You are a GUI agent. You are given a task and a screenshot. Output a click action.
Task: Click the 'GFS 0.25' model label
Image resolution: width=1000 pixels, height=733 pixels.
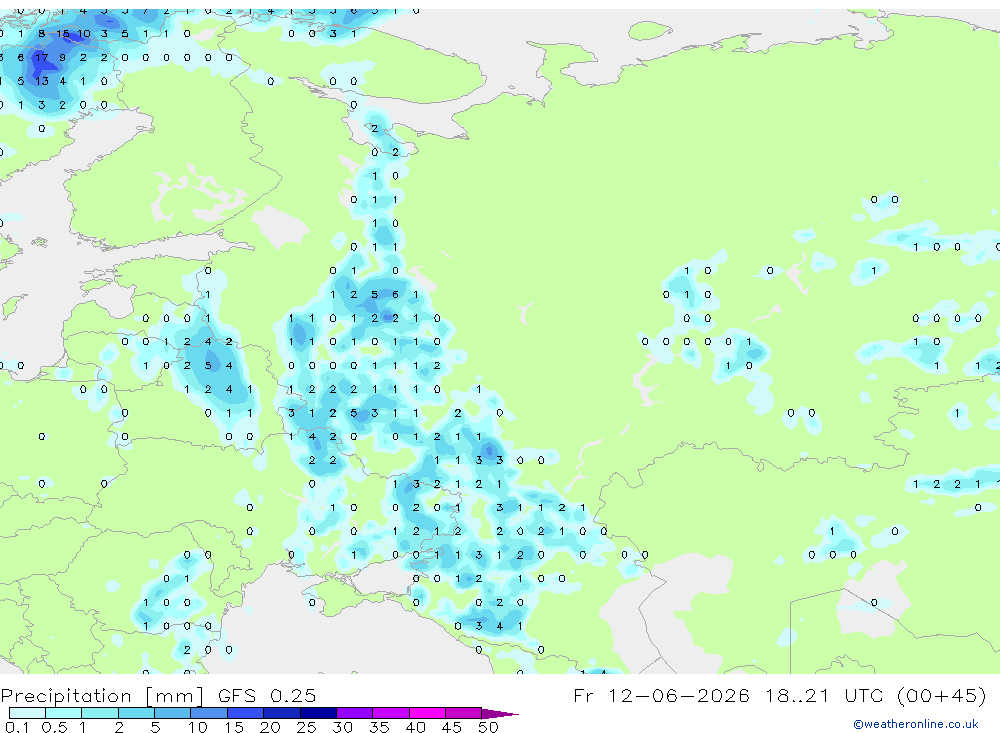coord(267,695)
